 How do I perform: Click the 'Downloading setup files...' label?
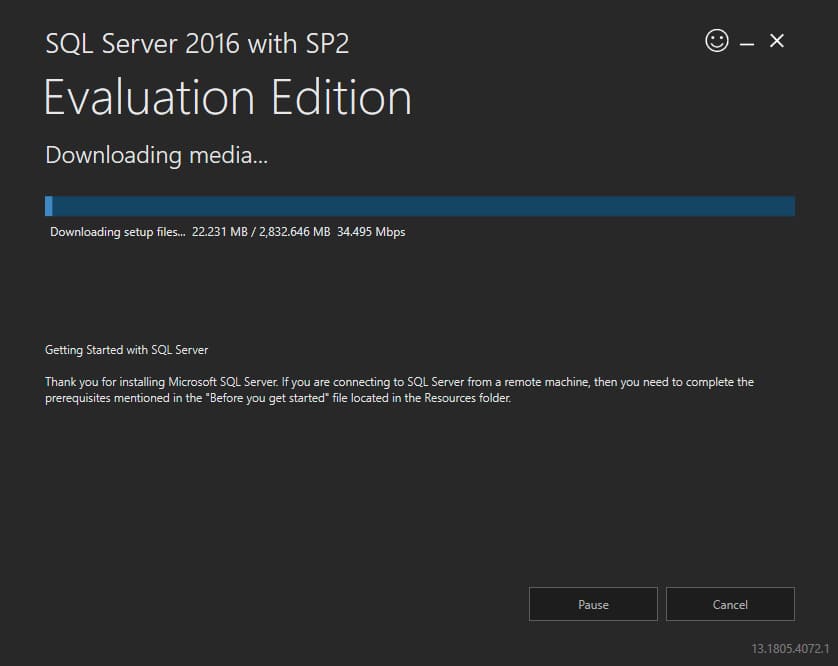(x=118, y=232)
